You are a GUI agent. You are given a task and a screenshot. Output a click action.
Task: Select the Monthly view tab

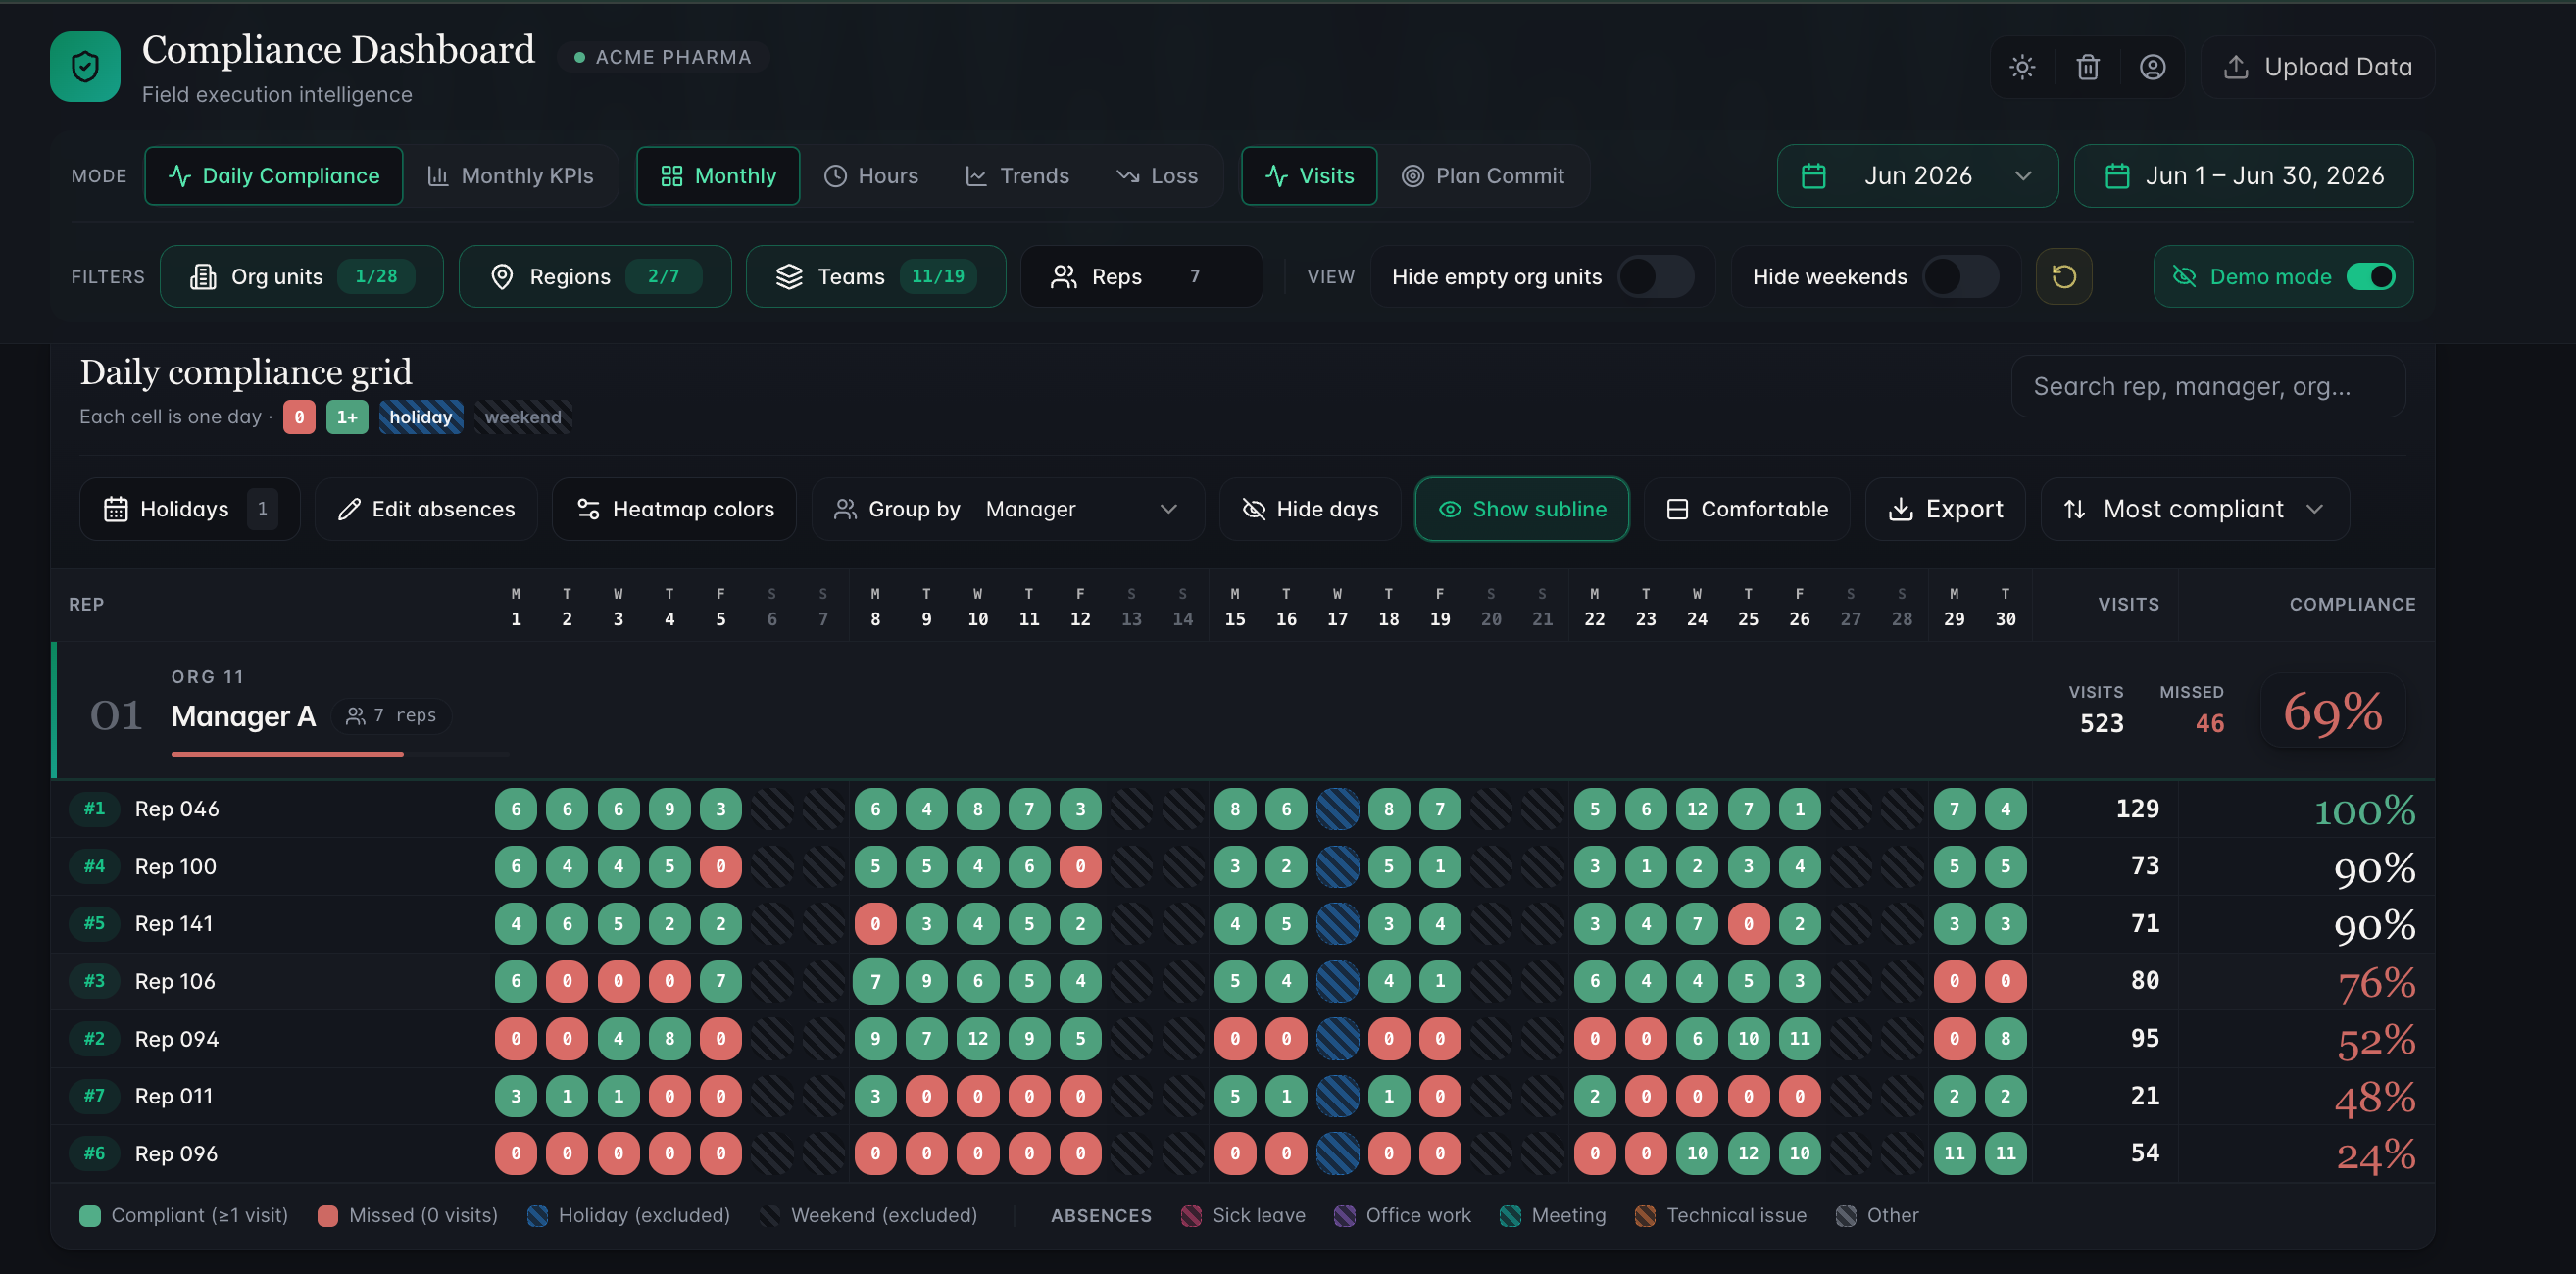[x=718, y=176]
